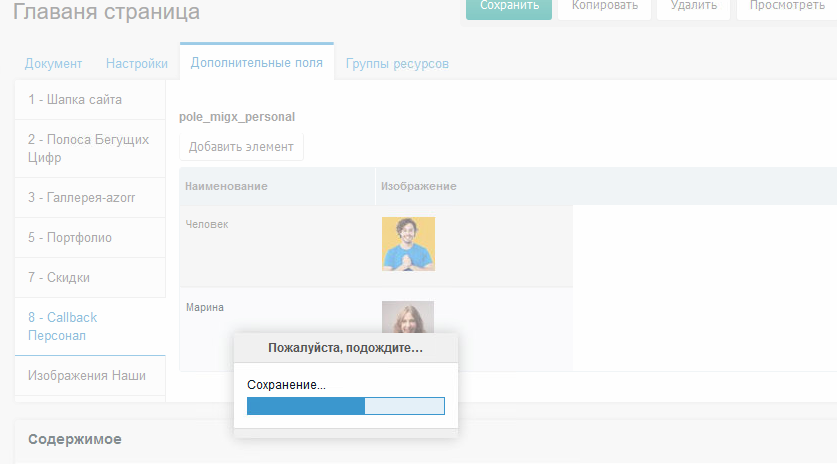Go to the Группы ресурсов tab
This screenshot has width=837, height=464.
pos(397,63)
